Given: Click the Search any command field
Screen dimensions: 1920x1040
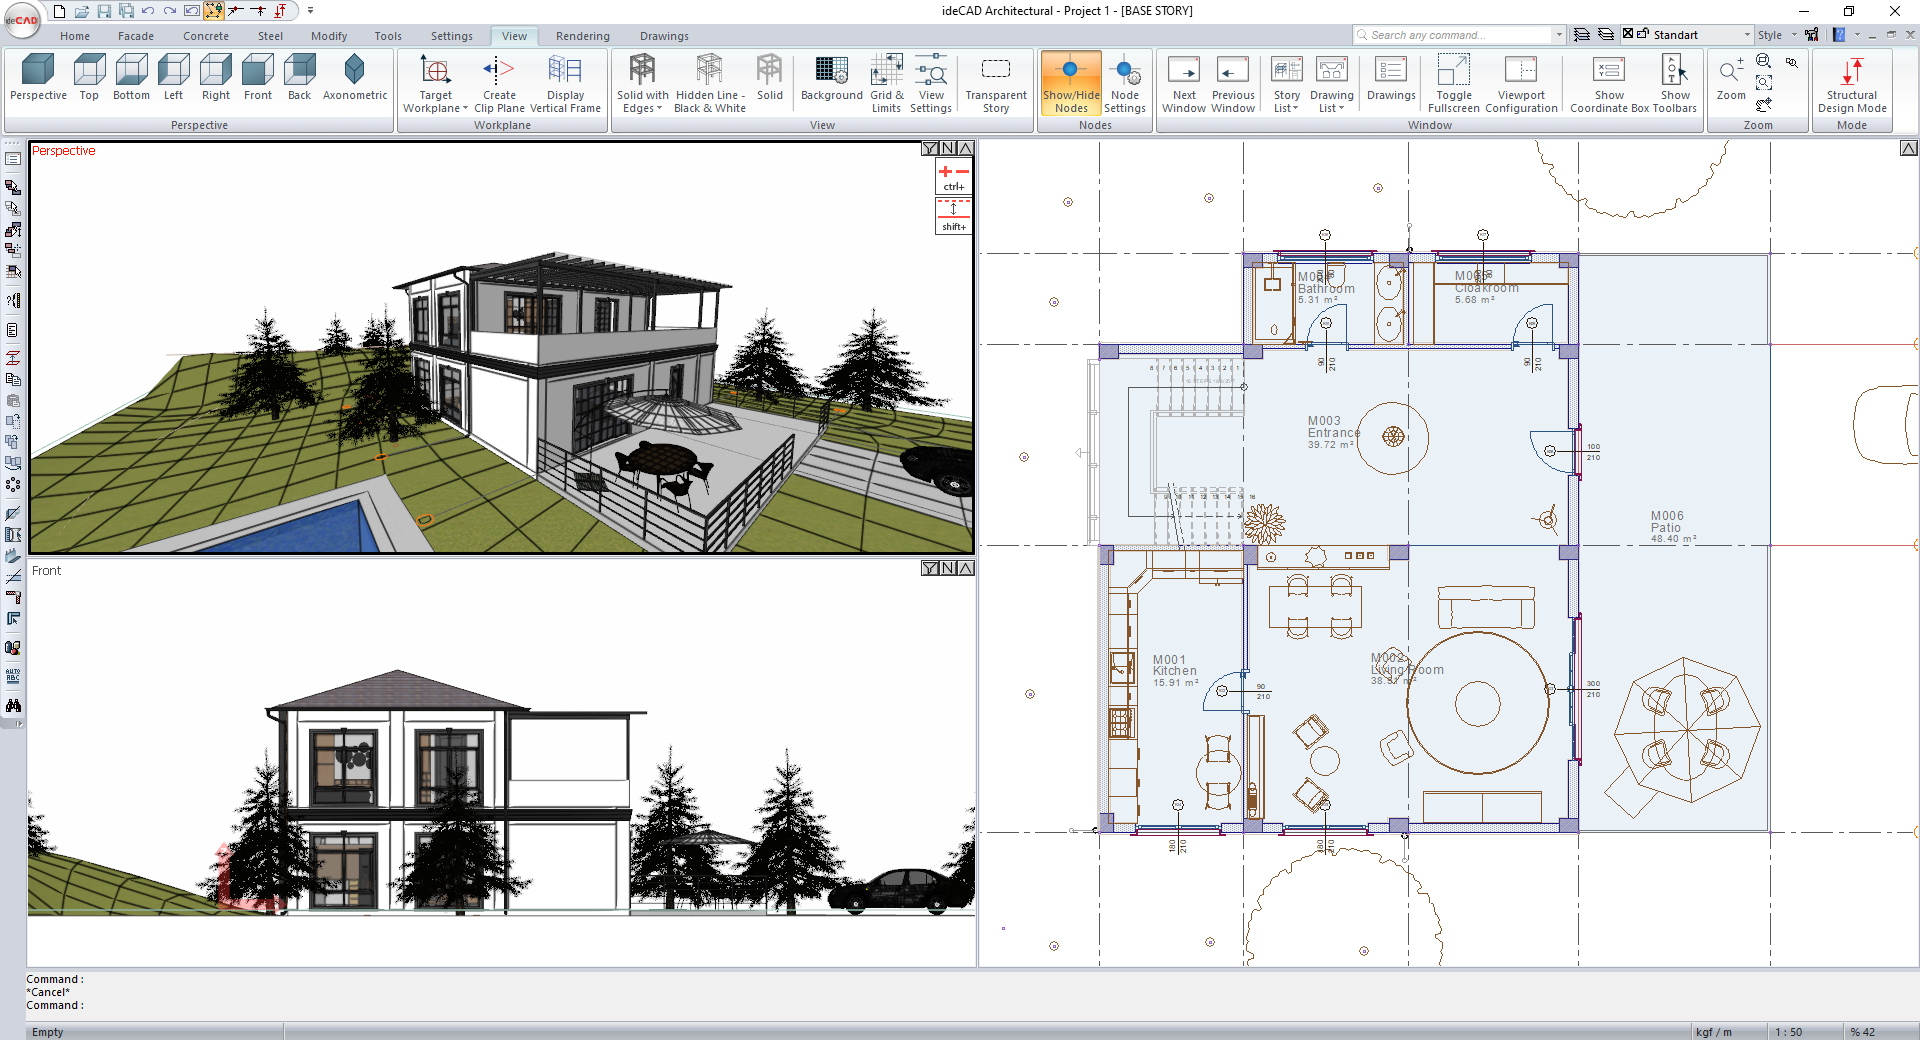Looking at the screenshot, I should pyautogui.click(x=1456, y=35).
